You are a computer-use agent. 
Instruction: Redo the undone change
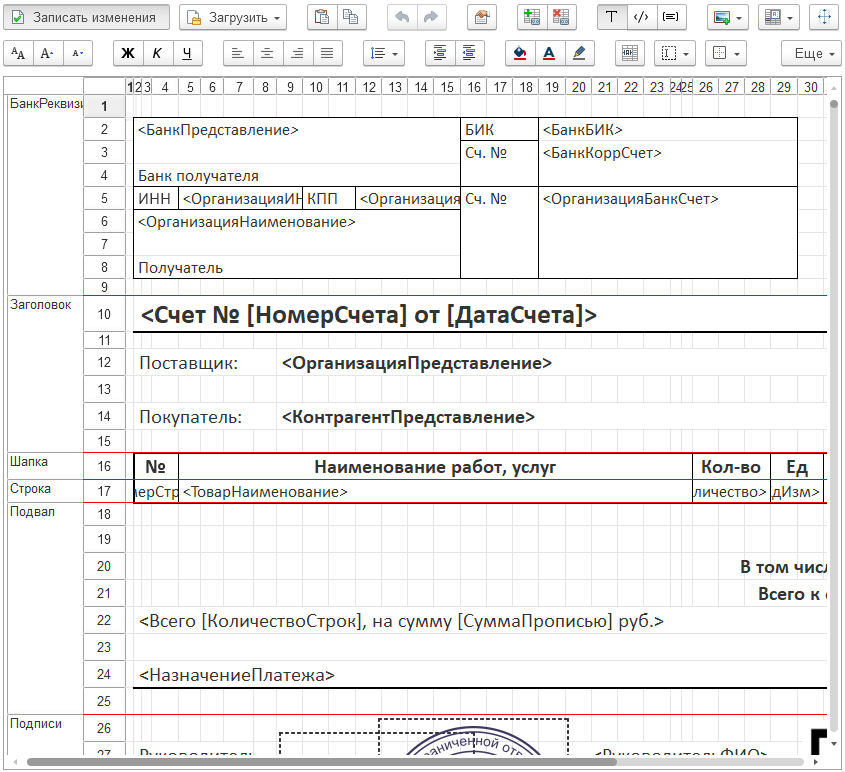pos(431,17)
